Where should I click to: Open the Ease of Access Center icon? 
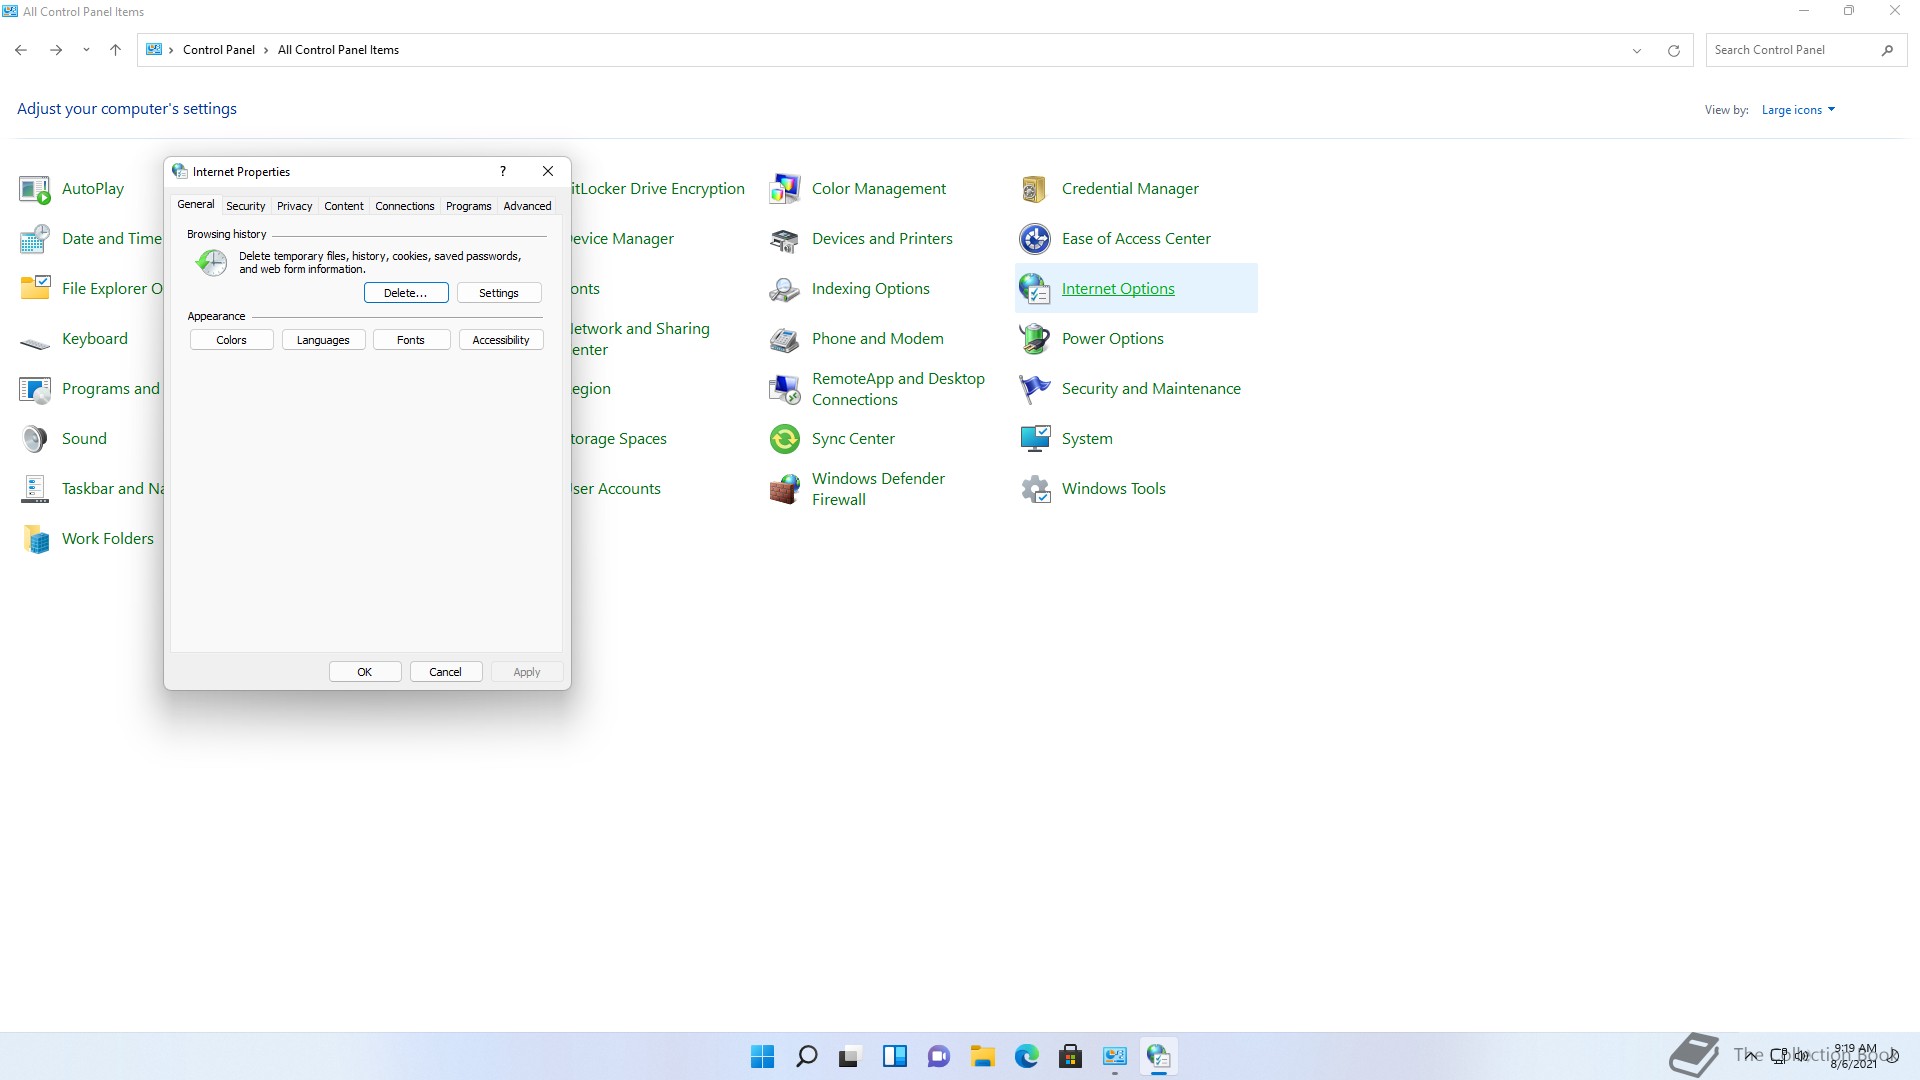(x=1035, y=239)
